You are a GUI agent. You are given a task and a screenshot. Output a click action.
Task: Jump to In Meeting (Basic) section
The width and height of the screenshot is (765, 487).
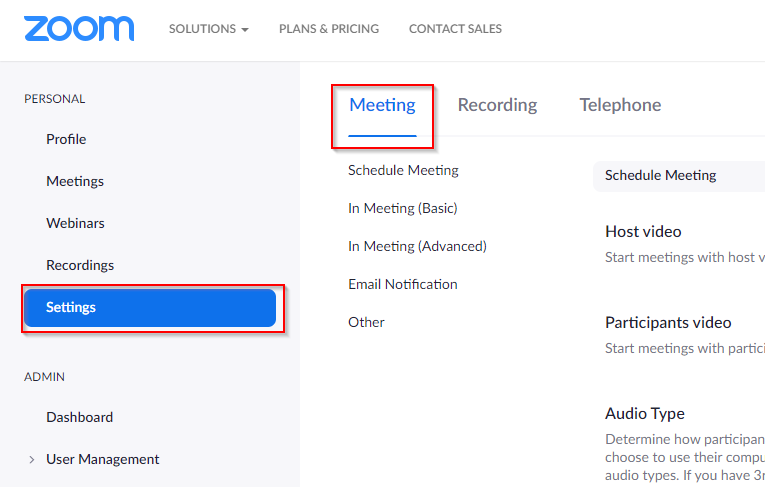point(403,208)
